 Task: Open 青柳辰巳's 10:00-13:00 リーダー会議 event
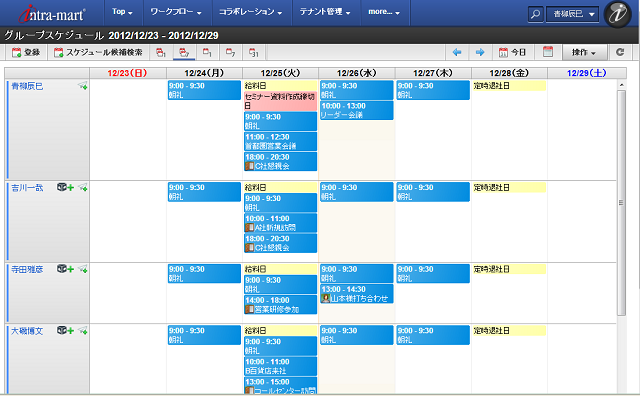357,110
